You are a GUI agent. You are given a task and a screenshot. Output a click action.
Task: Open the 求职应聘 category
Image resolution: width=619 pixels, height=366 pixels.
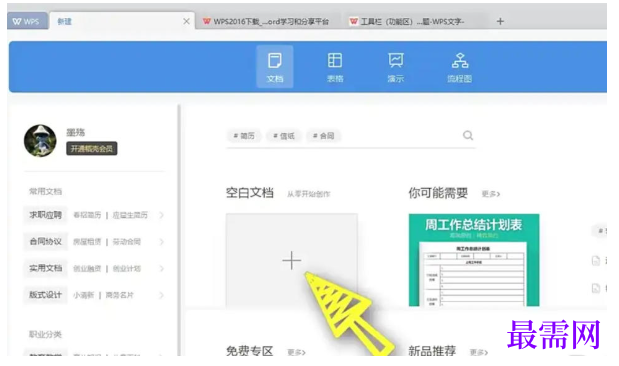[45, 215]
